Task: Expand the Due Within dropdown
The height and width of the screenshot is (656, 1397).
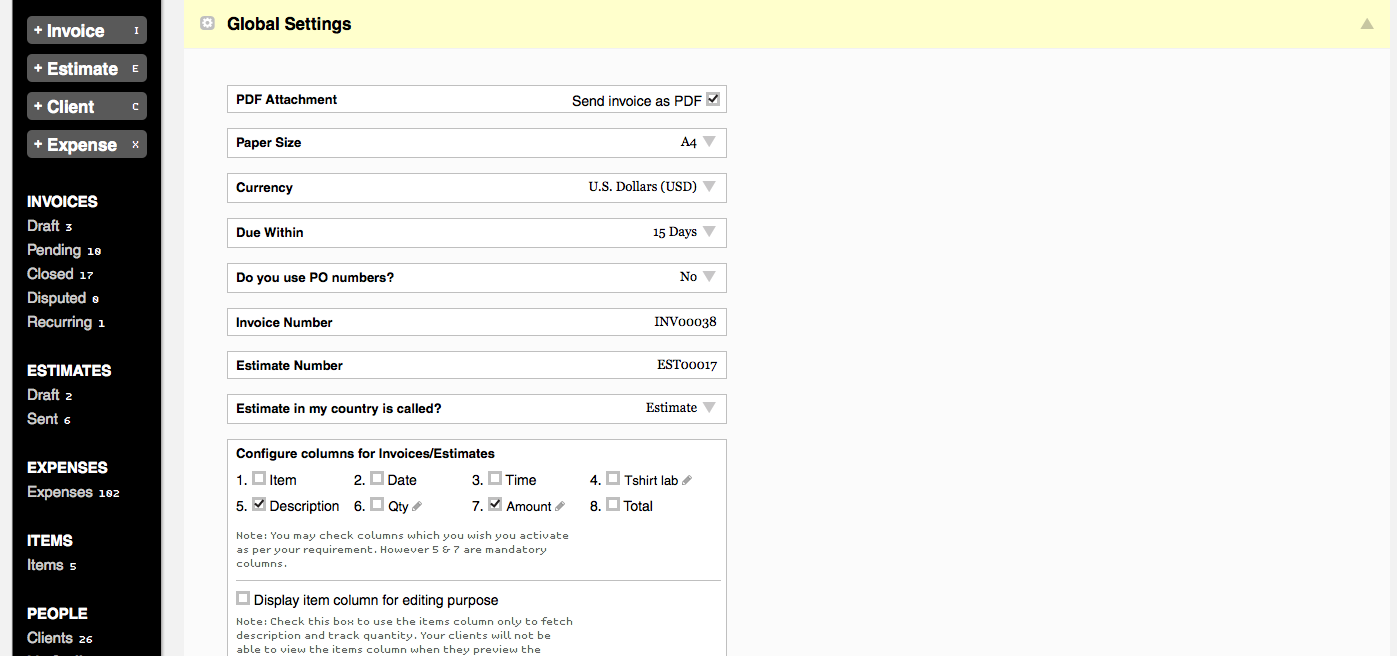Action: click(709, 231)
